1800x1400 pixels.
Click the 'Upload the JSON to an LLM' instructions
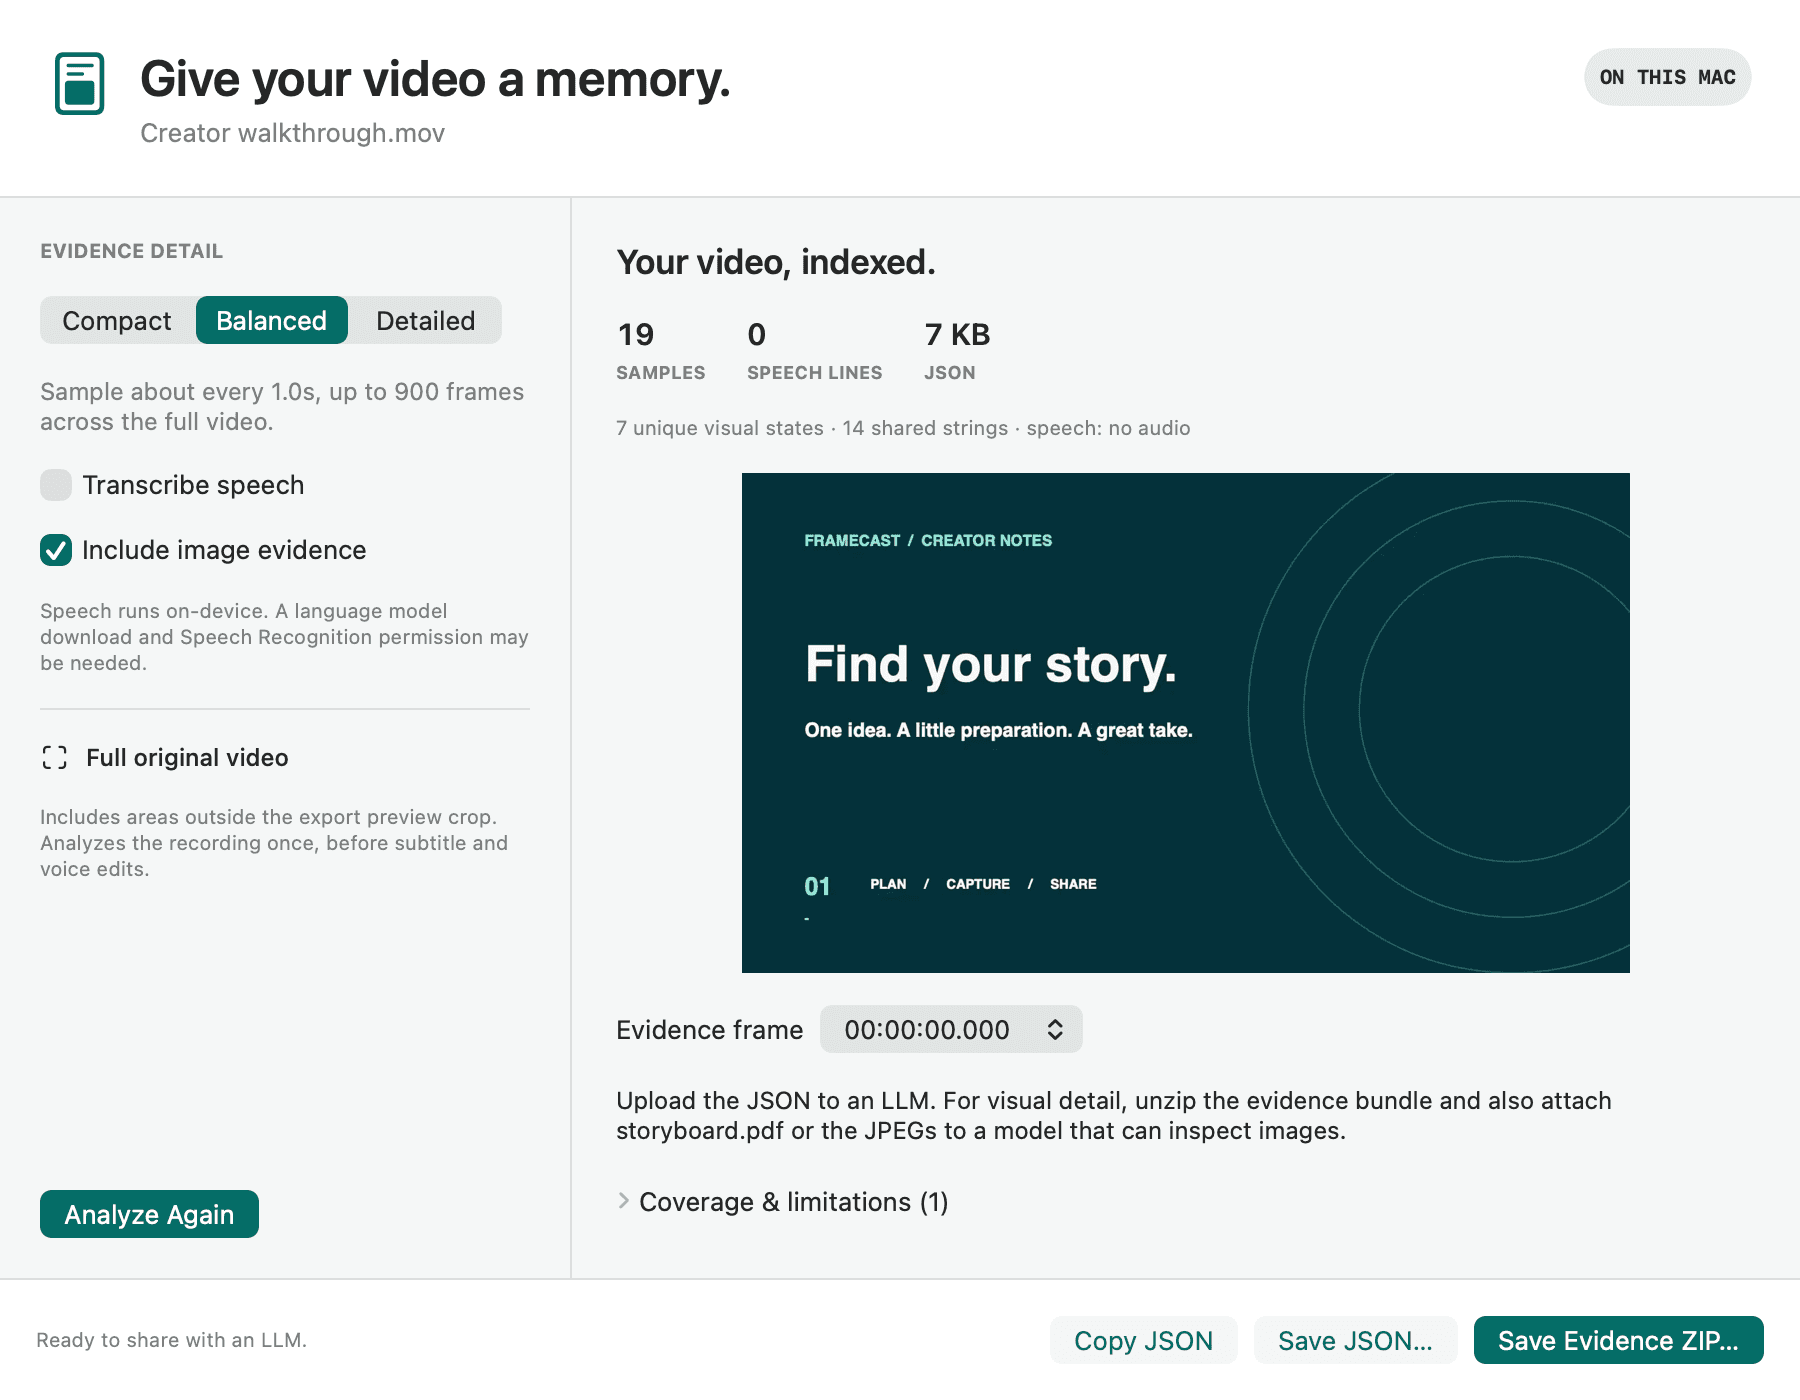tap(1113, 1115)
